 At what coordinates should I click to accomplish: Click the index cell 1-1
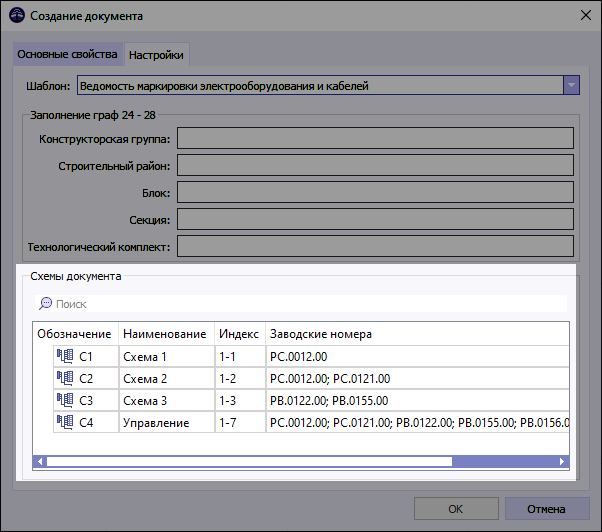point(240,357)
